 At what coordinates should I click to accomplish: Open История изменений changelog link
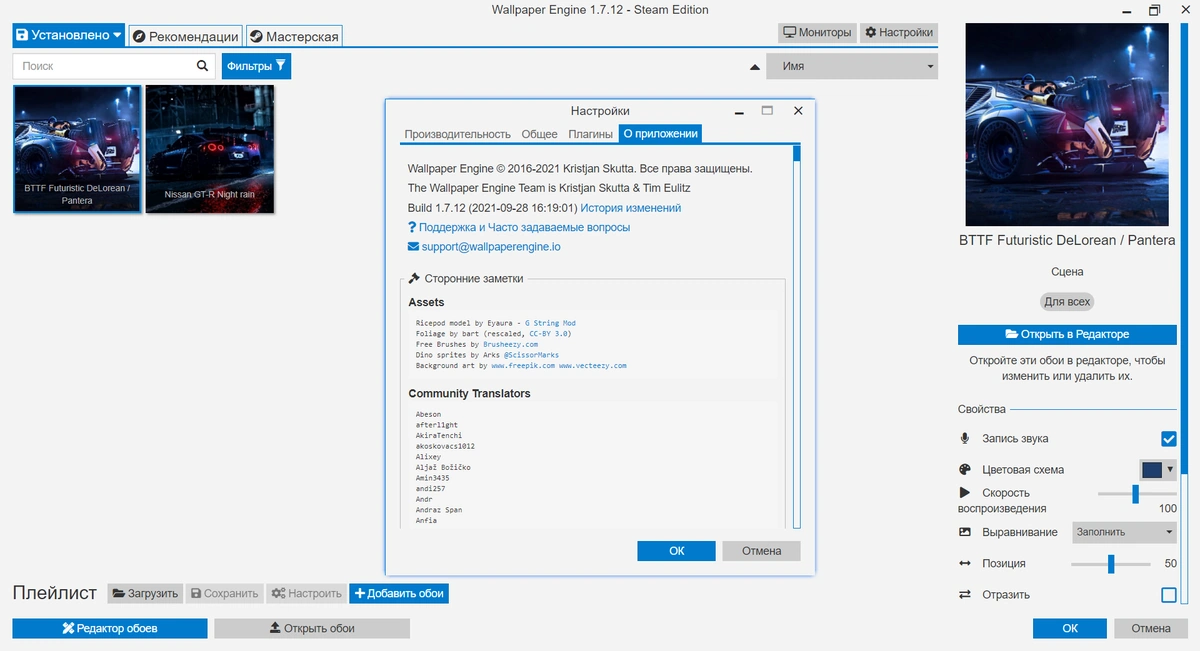pyautogui.click(x=631, y=208)
